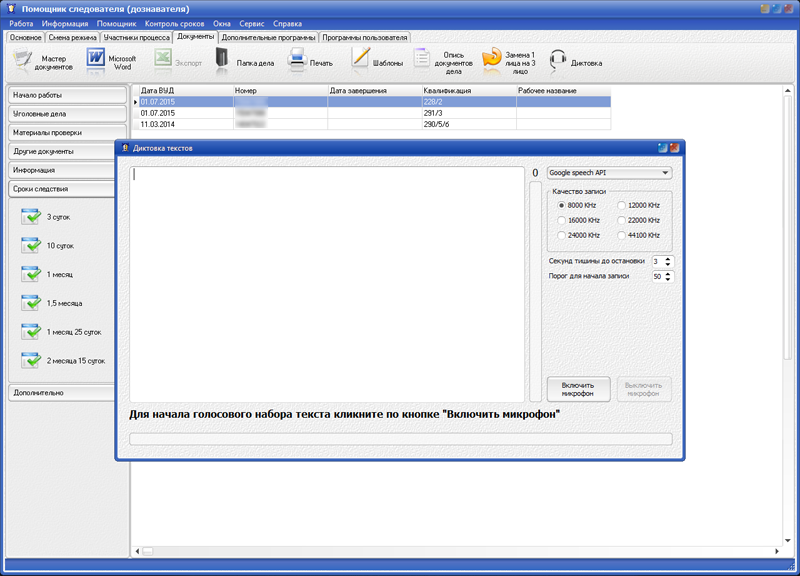Viewport: 800px width, 576px height.
Task: Decrease Секунд тишины до остановки value
Action: click(x=668, y=264)
